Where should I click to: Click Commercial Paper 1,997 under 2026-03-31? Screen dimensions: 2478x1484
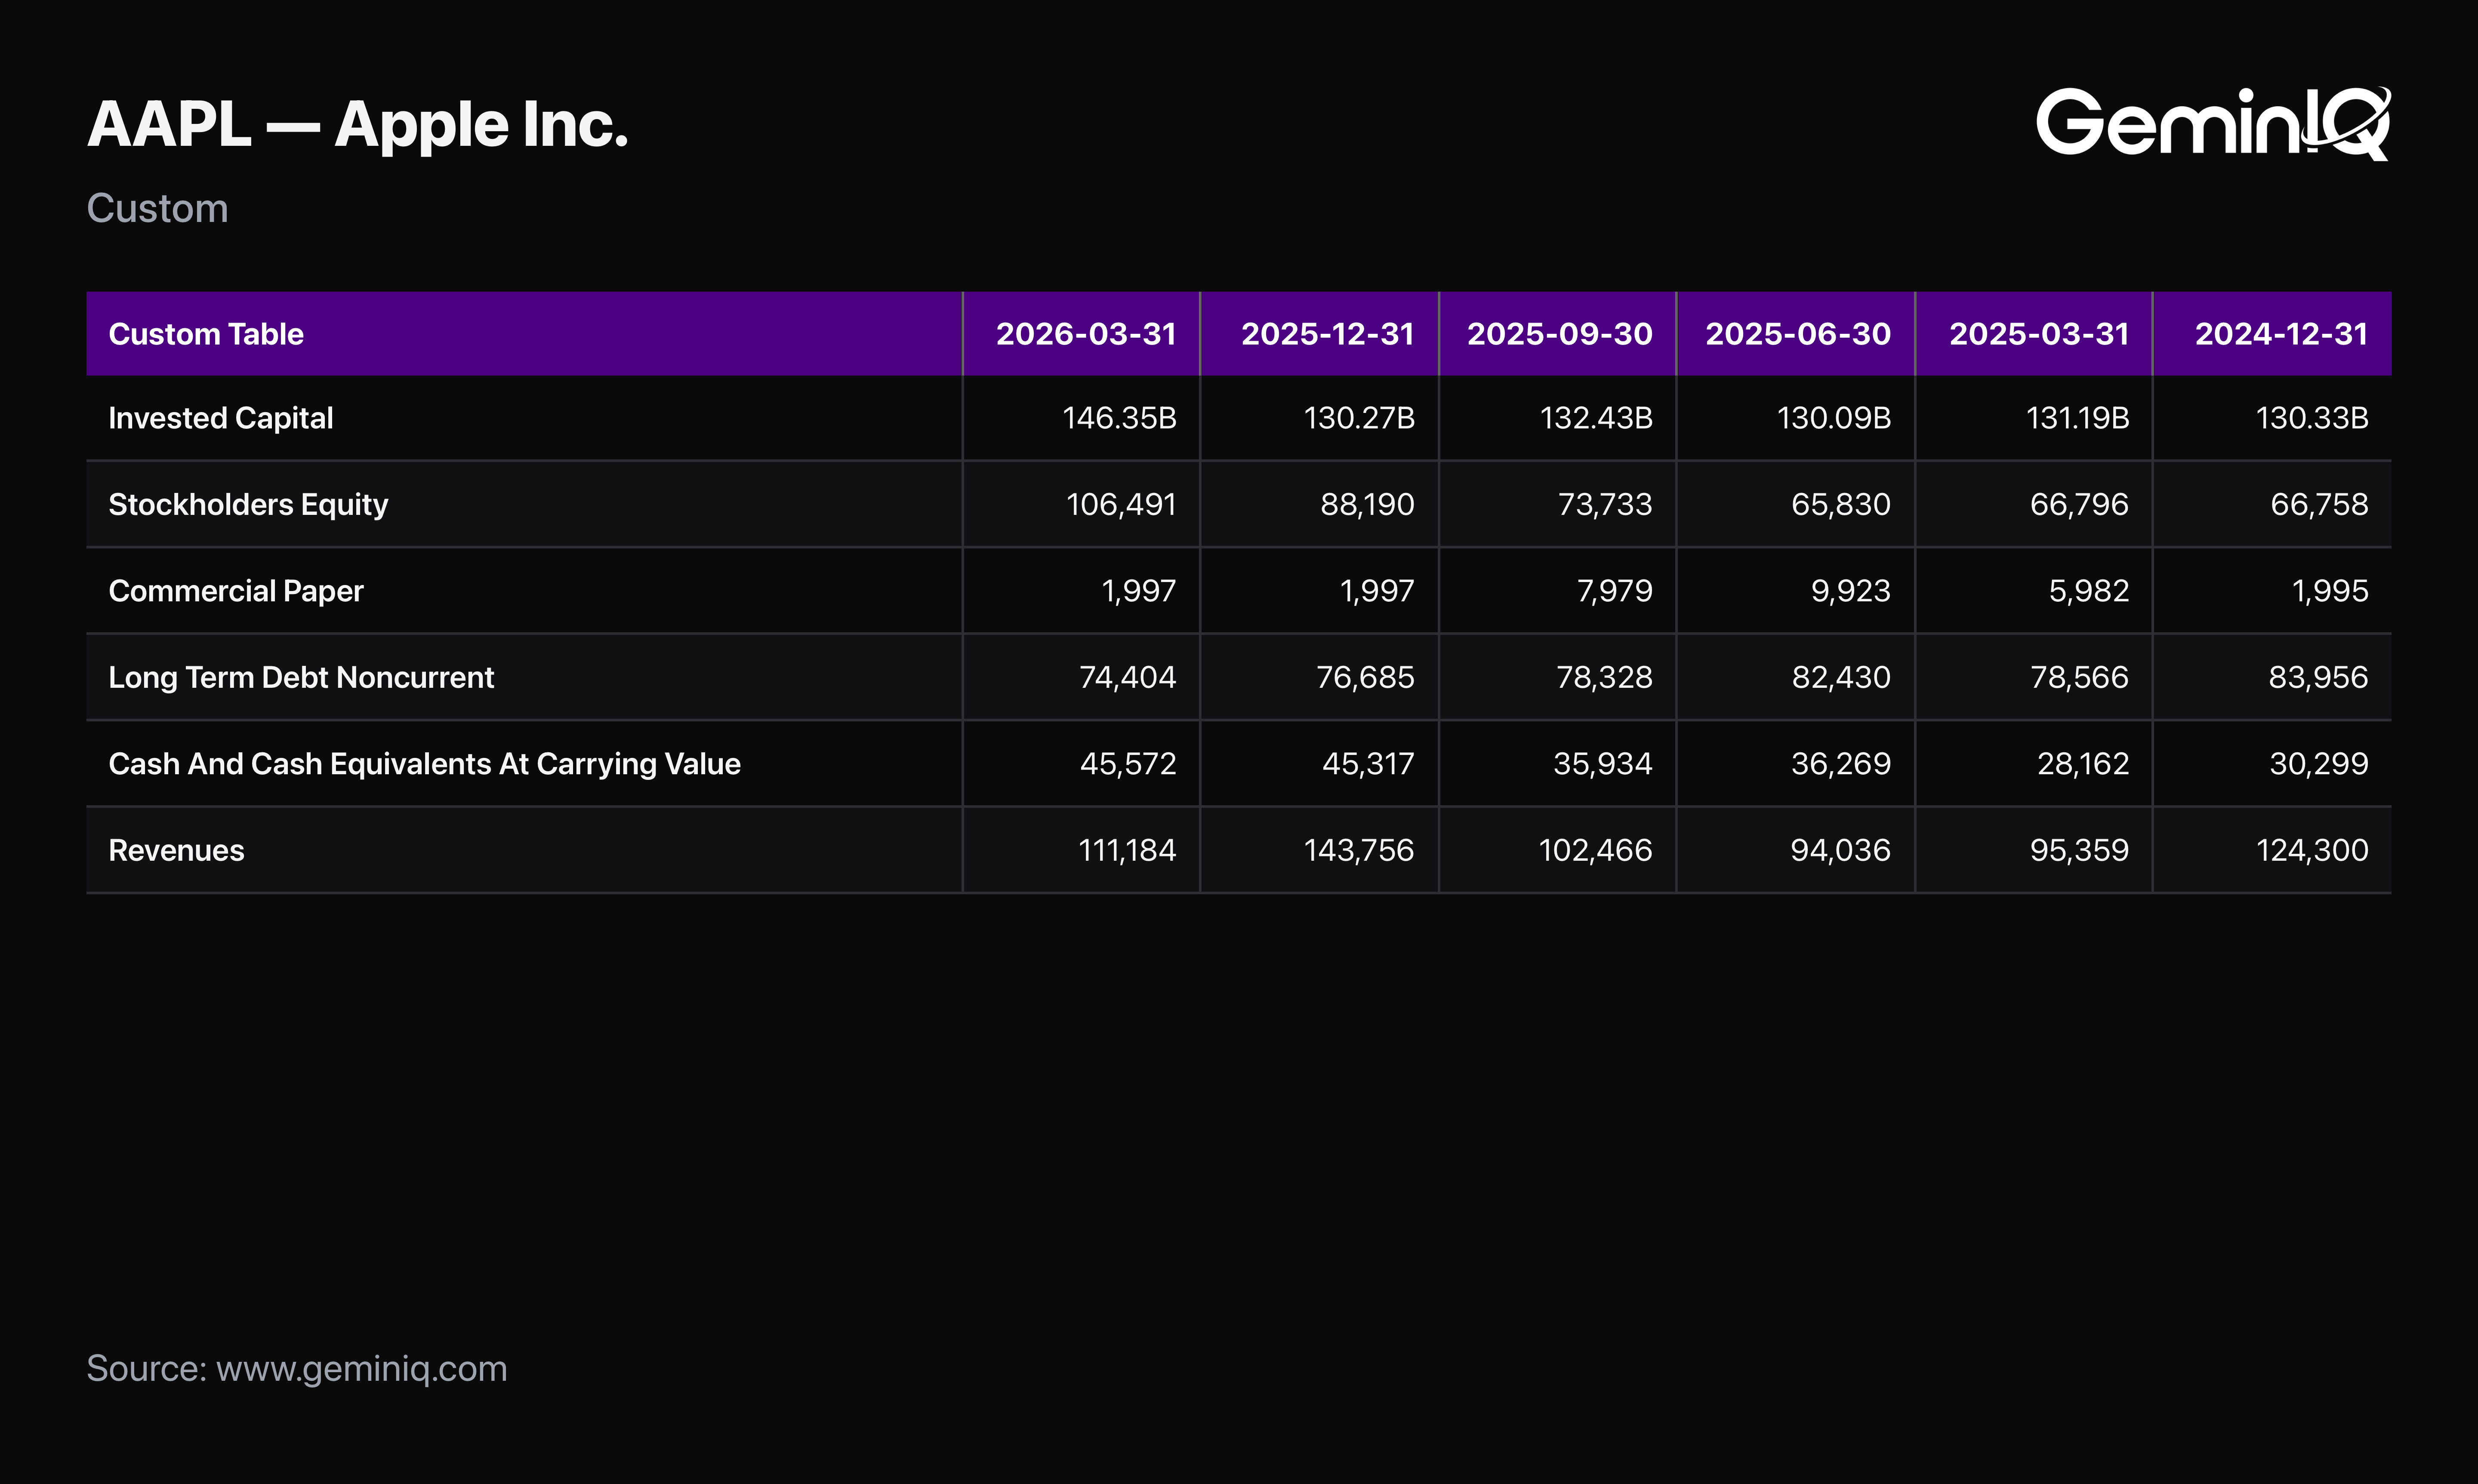point(1139,591)
